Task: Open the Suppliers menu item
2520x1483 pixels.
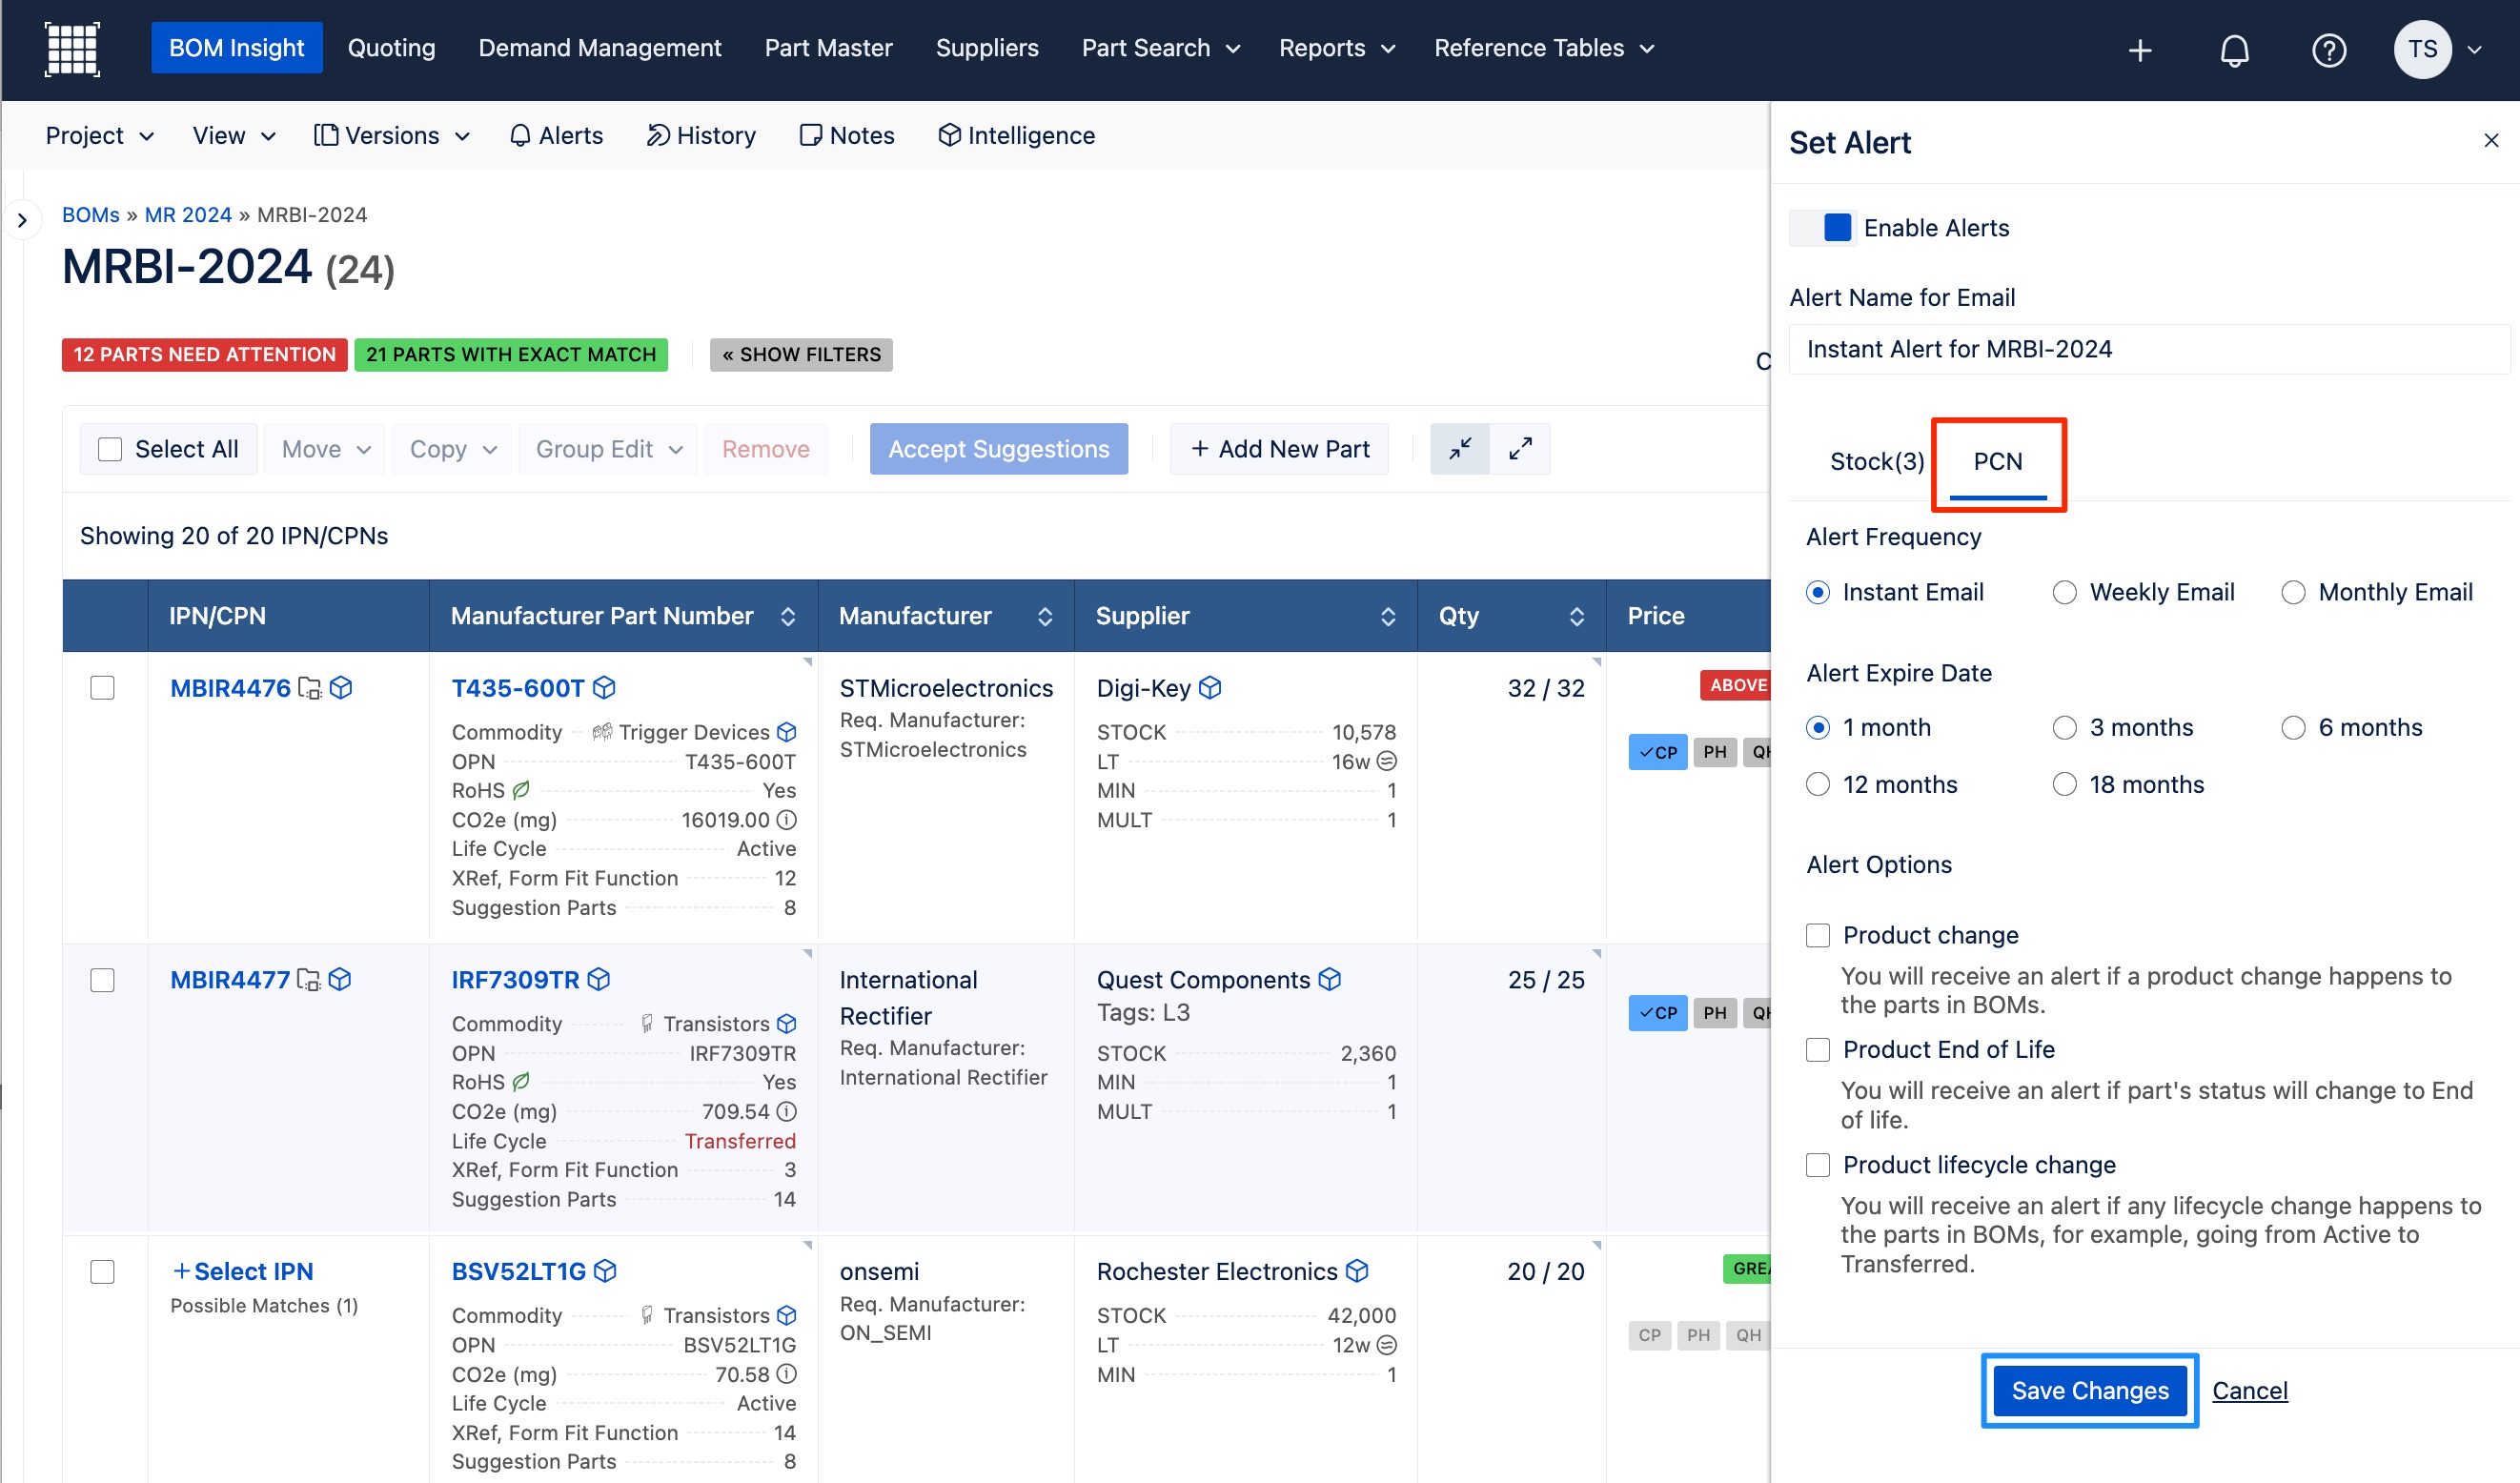Action: pos(987,48)
